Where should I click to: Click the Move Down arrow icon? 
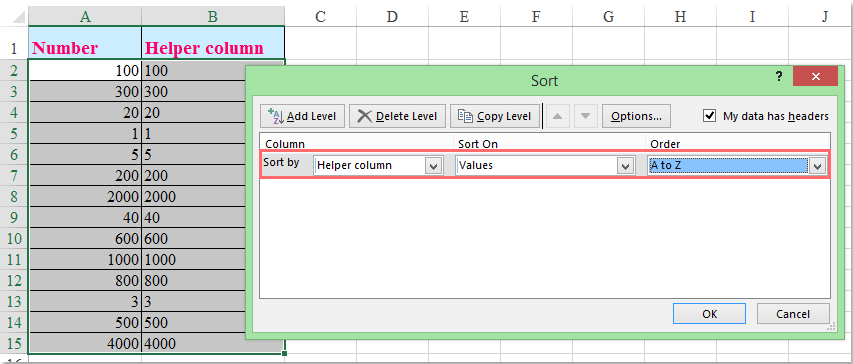[585, 116]
